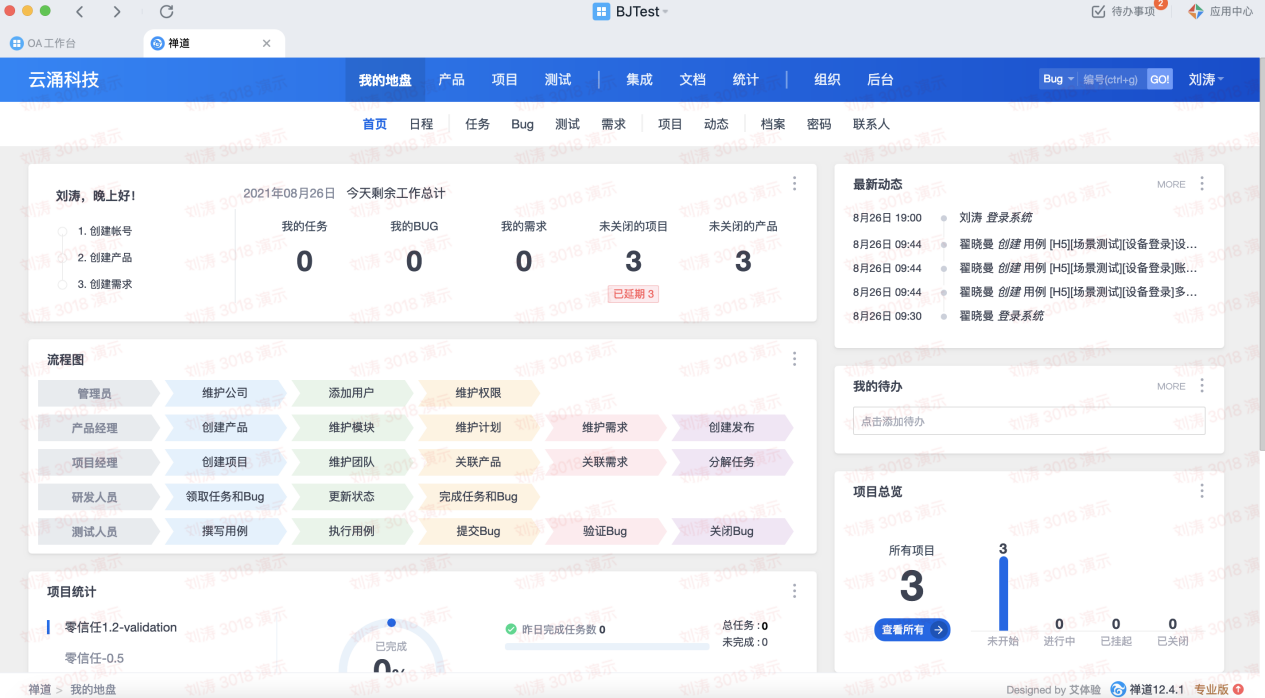
Task: Click the browser reload icon
Action: click(167, 12)
